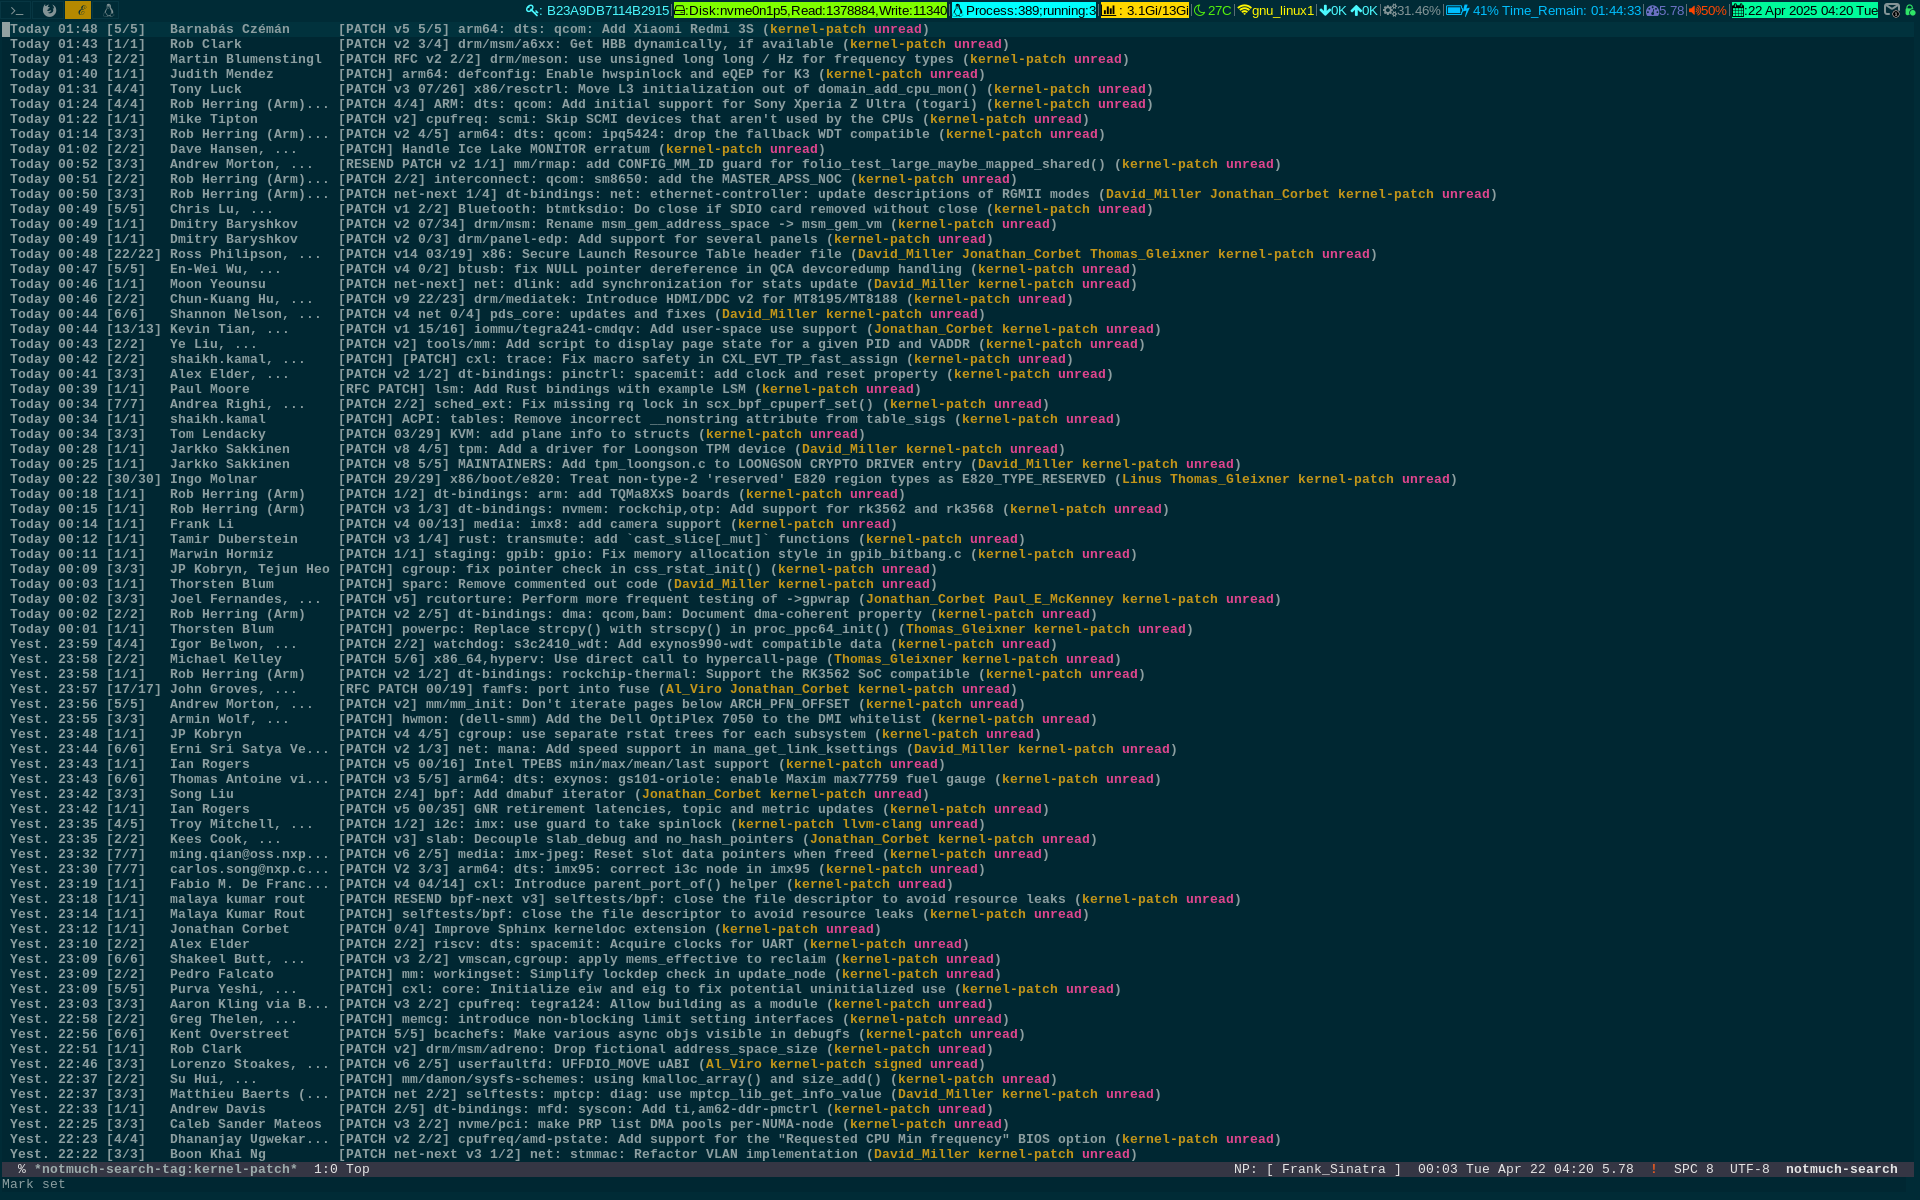The height and width of the screenshot is (1200, 1920).
Task: Open Marwin Hormiz's staging gpib thread
Action: pos(960,554)
